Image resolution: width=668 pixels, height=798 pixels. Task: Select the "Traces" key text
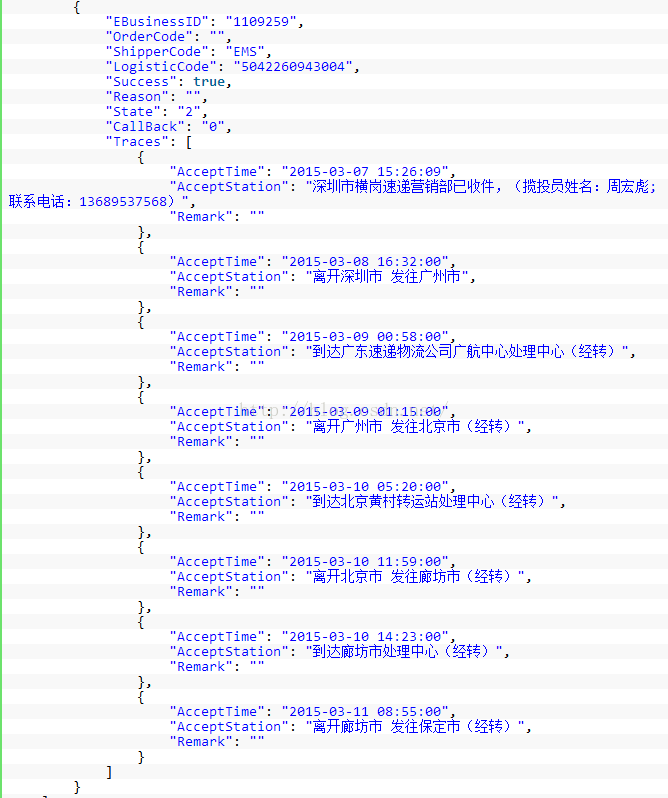point(137,142)
